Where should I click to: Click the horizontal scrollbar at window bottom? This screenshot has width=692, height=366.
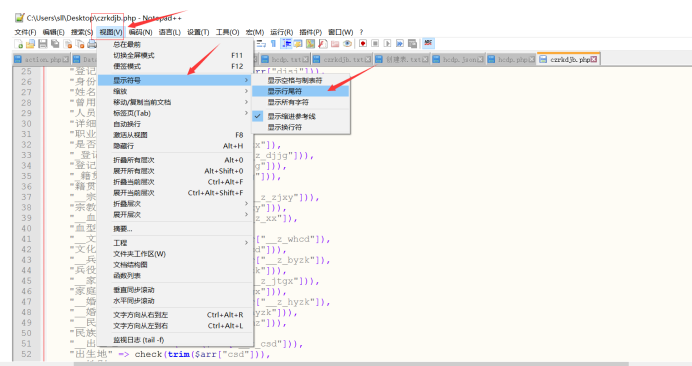351,364
